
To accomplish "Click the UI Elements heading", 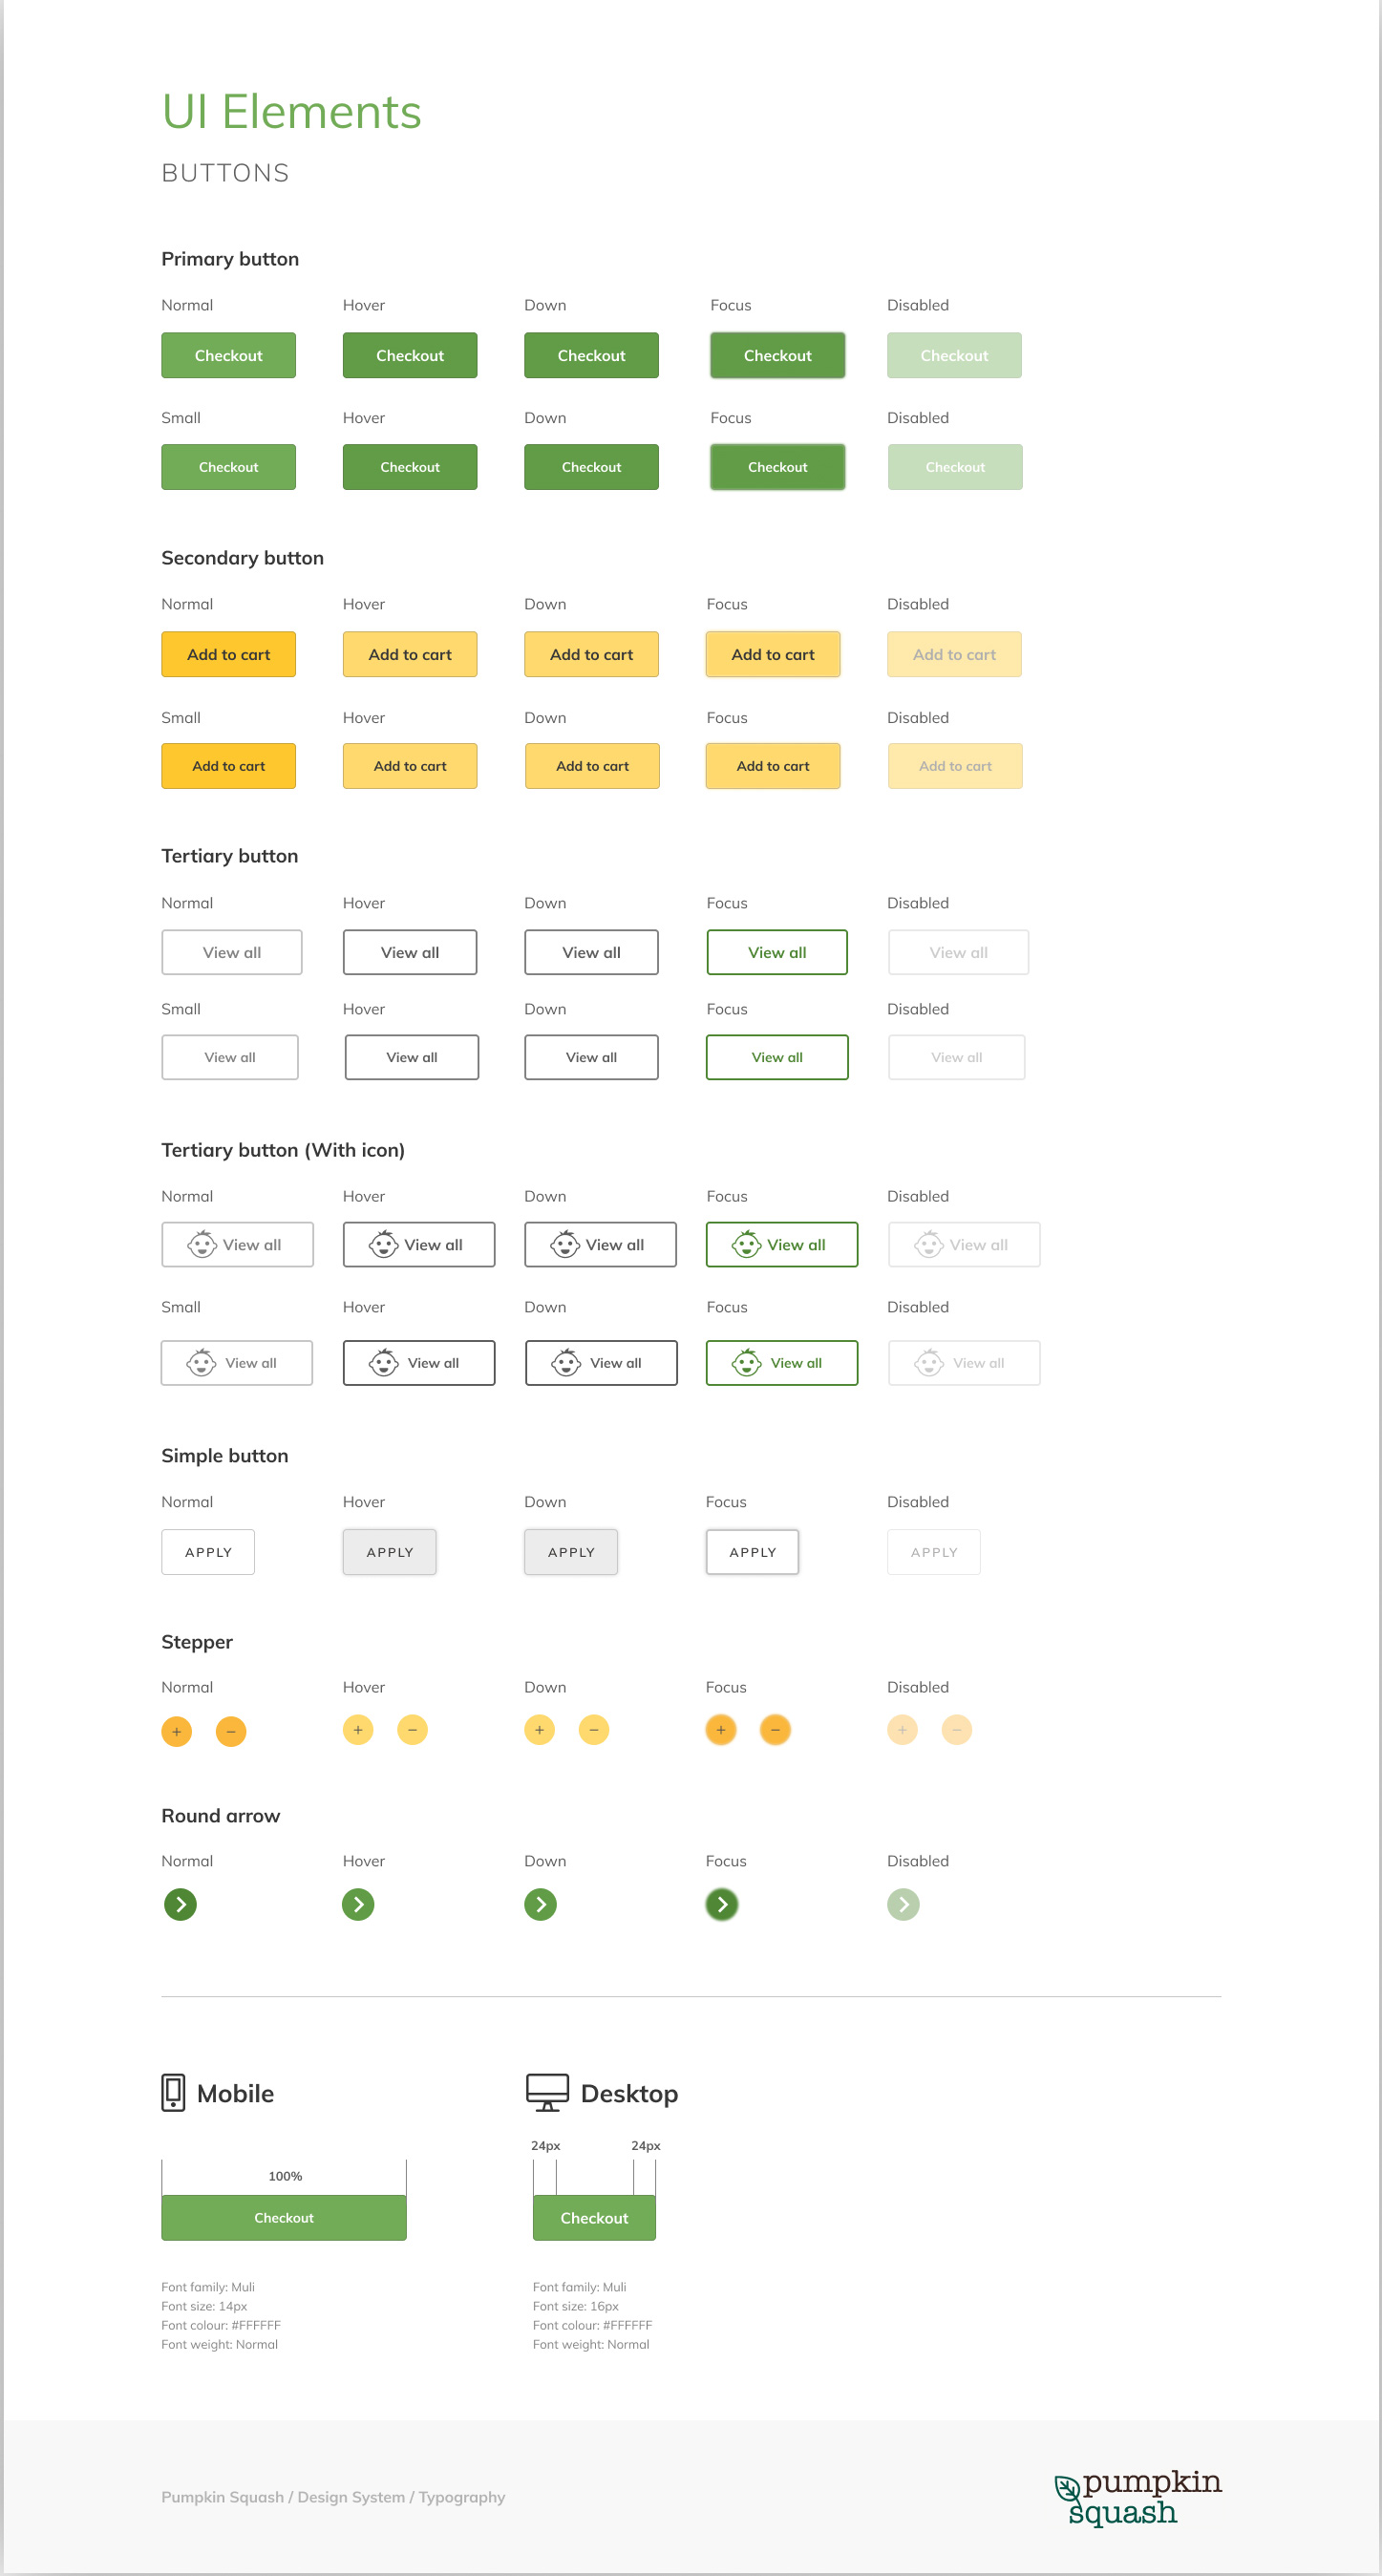I will coord(291,111).
